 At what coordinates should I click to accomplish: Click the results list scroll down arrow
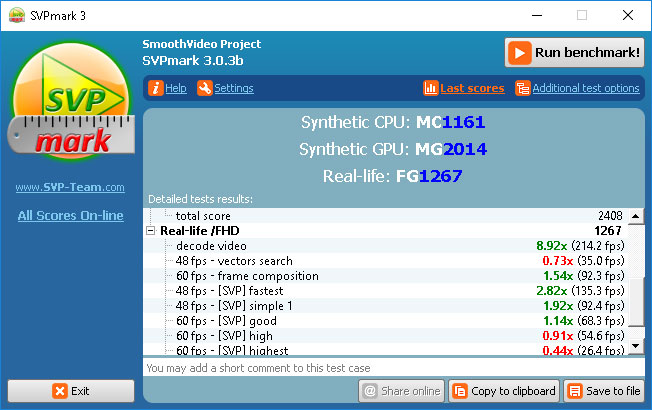(635, 346)
